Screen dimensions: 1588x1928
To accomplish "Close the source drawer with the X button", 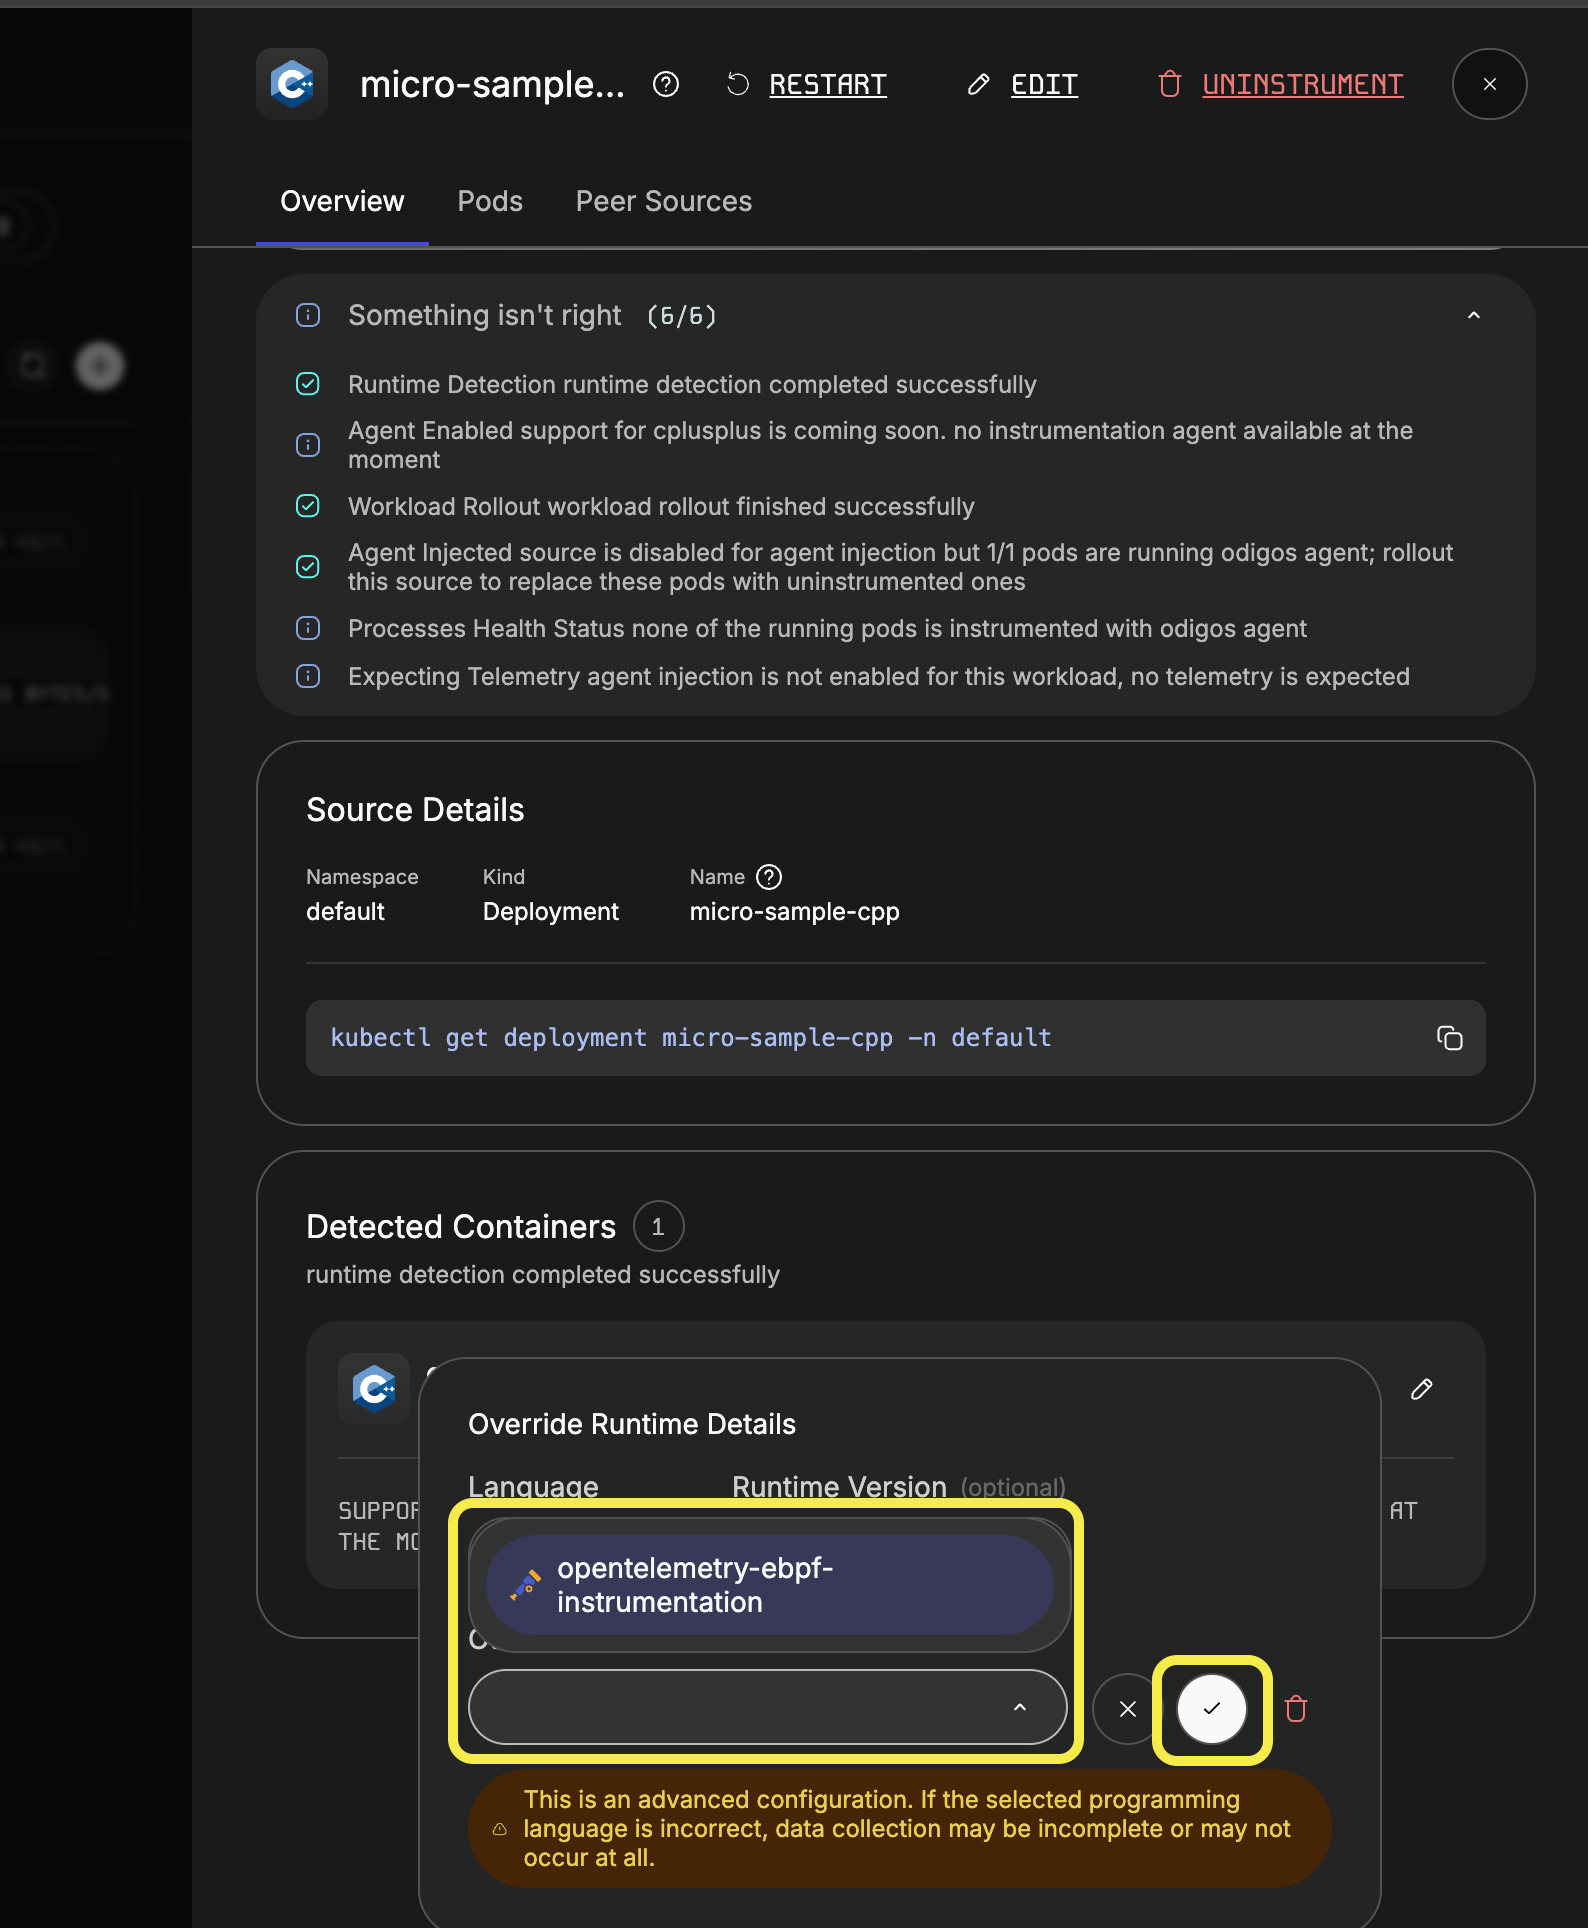I will coord(1489,85).
